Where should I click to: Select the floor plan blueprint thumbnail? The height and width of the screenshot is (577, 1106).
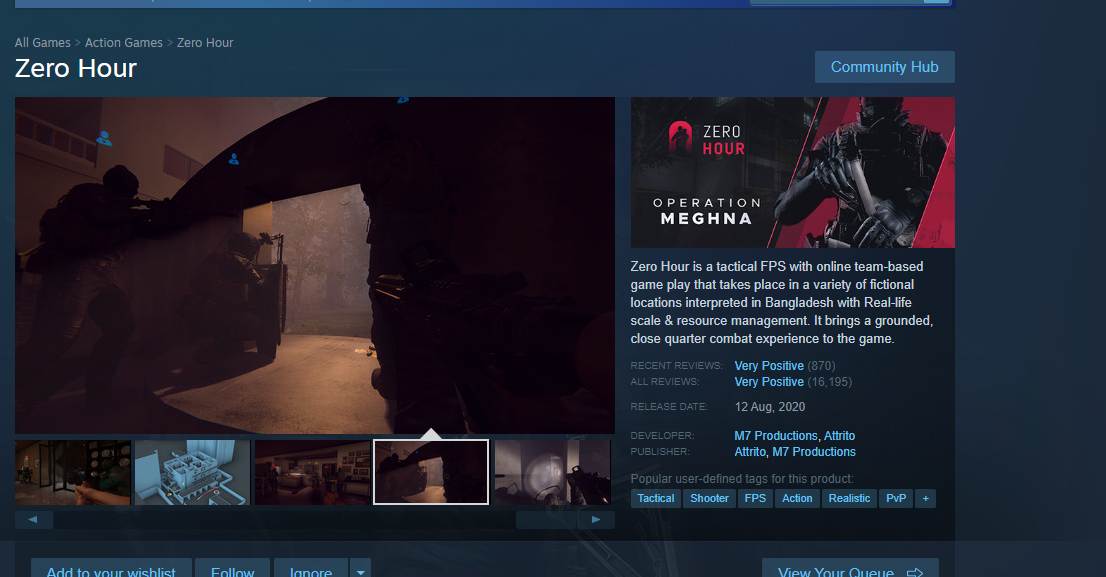(192, 472)
